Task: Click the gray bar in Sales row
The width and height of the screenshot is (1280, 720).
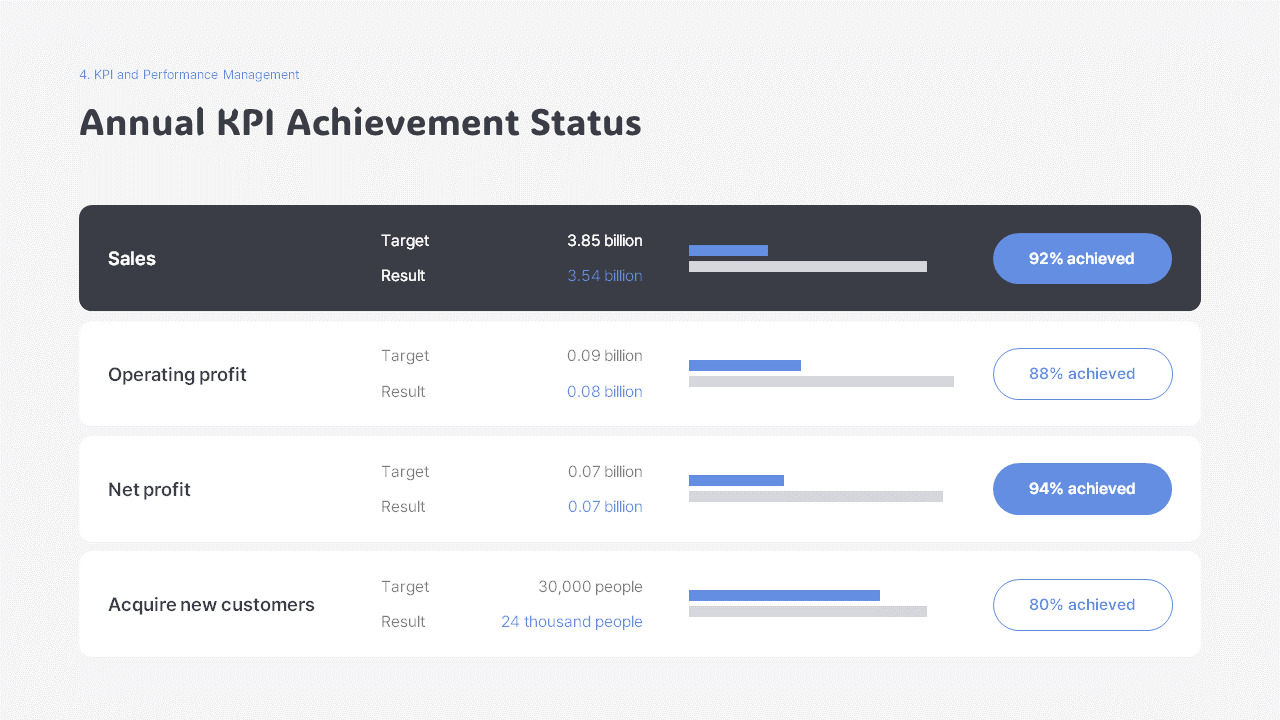Action: 808,267
